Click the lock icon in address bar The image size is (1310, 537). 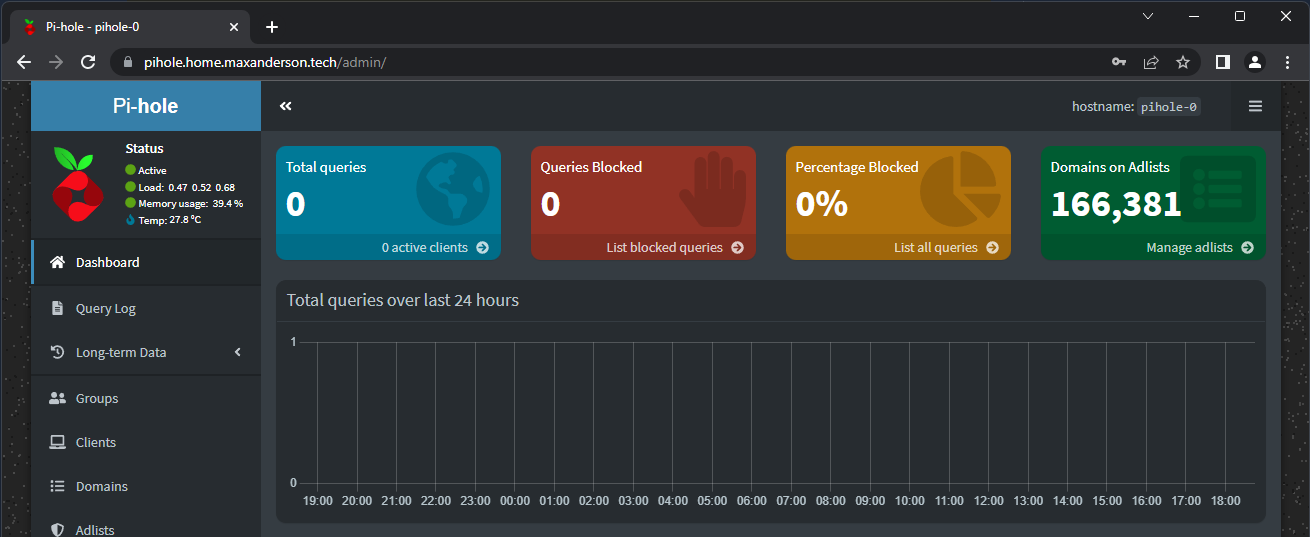[127, 62]
